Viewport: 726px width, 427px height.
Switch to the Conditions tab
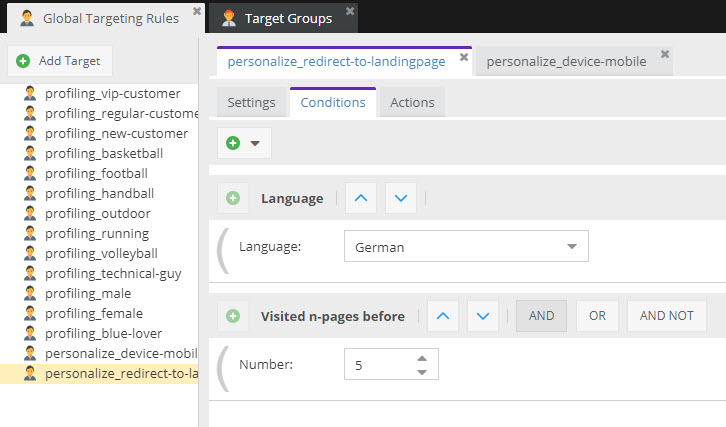point(333,102)
